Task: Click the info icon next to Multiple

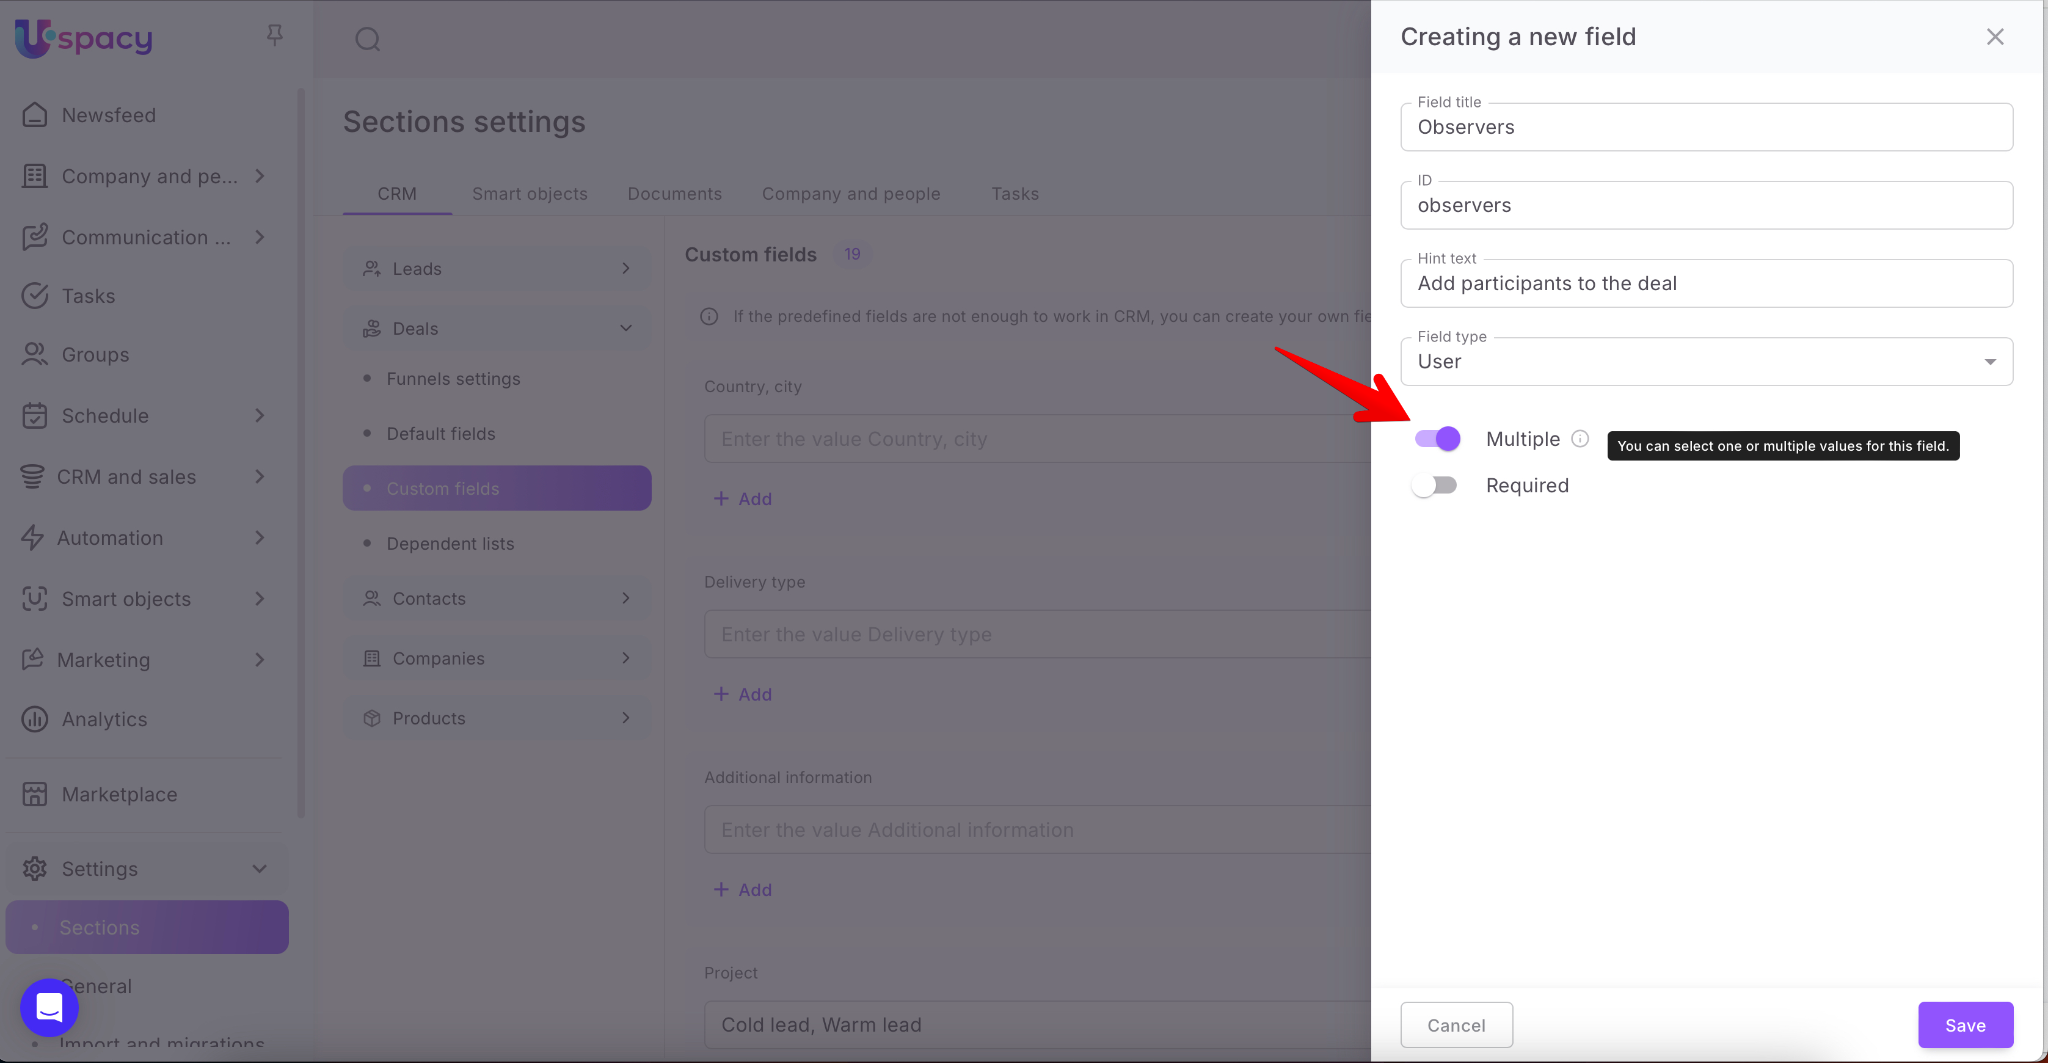Action: [1580, 439]
